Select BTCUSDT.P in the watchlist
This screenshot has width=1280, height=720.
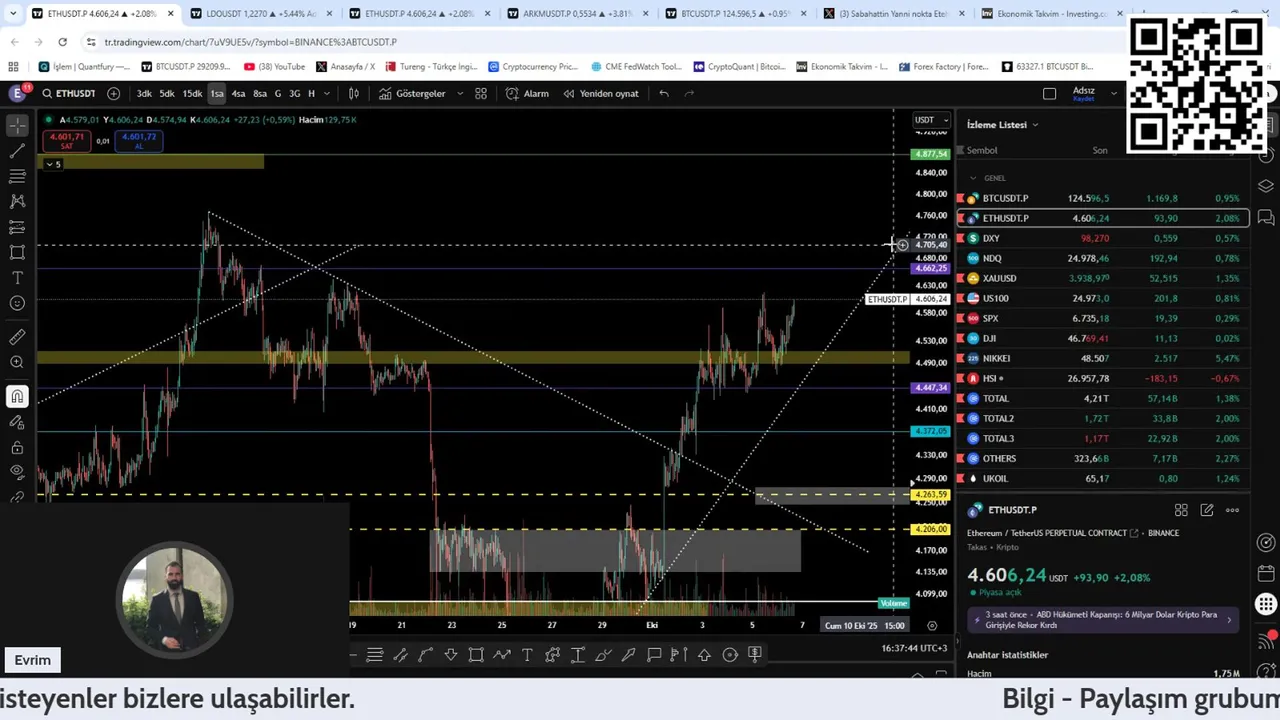[x=1102, y=198]
